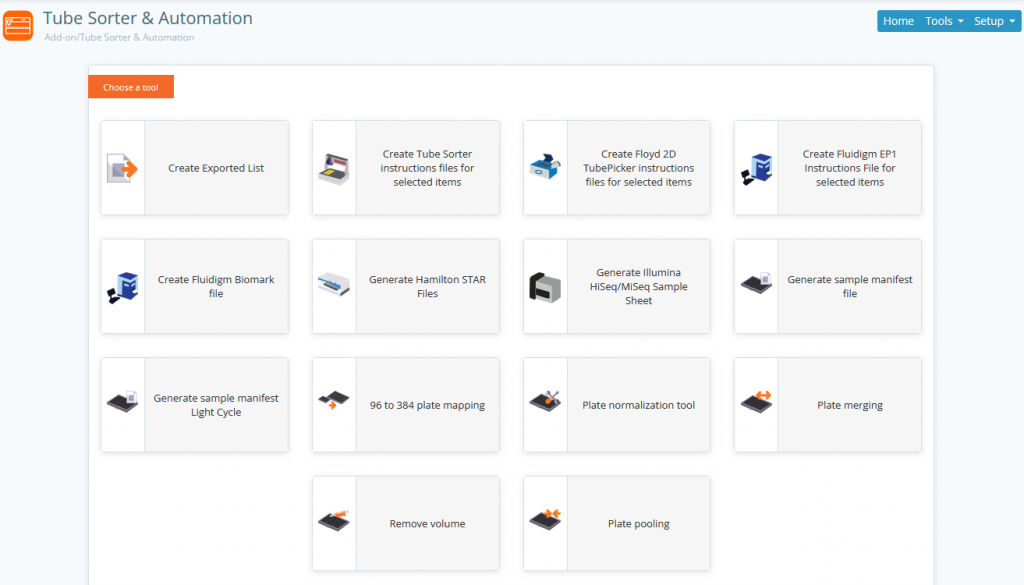1024x585 pixels.
Task: Open Plate pooling tool
Action: pos(616,524)
